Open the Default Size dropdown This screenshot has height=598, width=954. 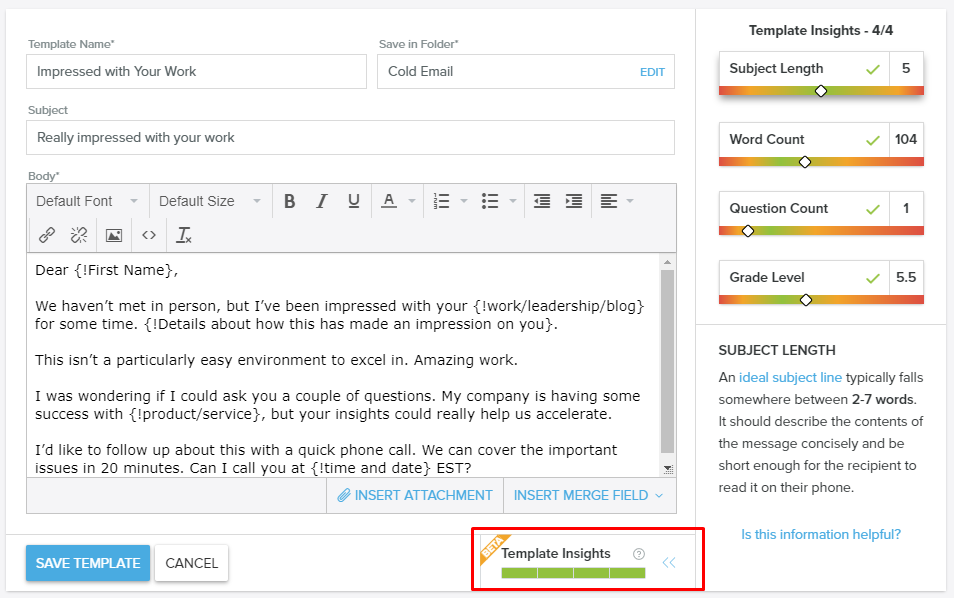pyautogui.click(x=209, y=201)
